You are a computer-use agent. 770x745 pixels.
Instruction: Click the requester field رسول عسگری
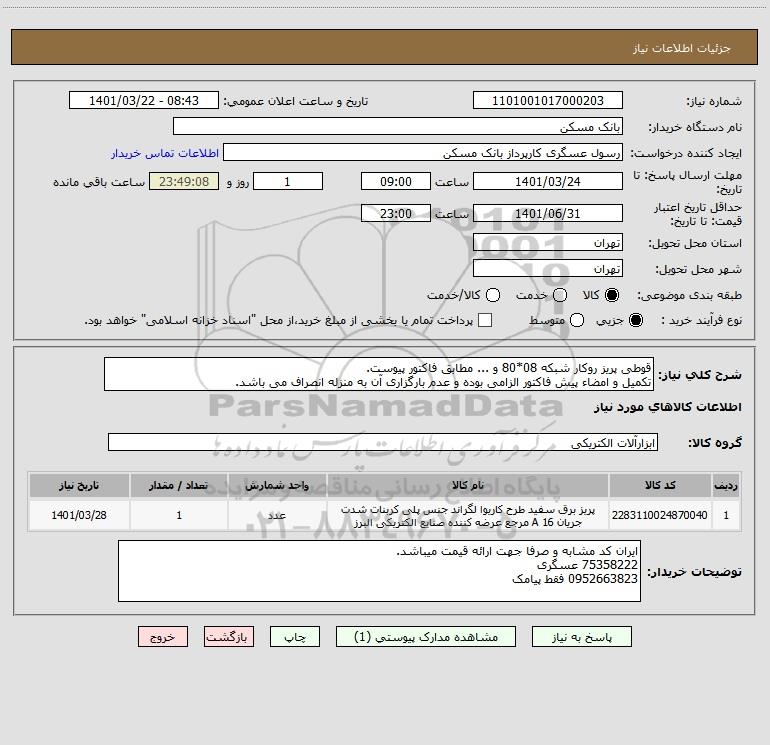click(423, 152)
